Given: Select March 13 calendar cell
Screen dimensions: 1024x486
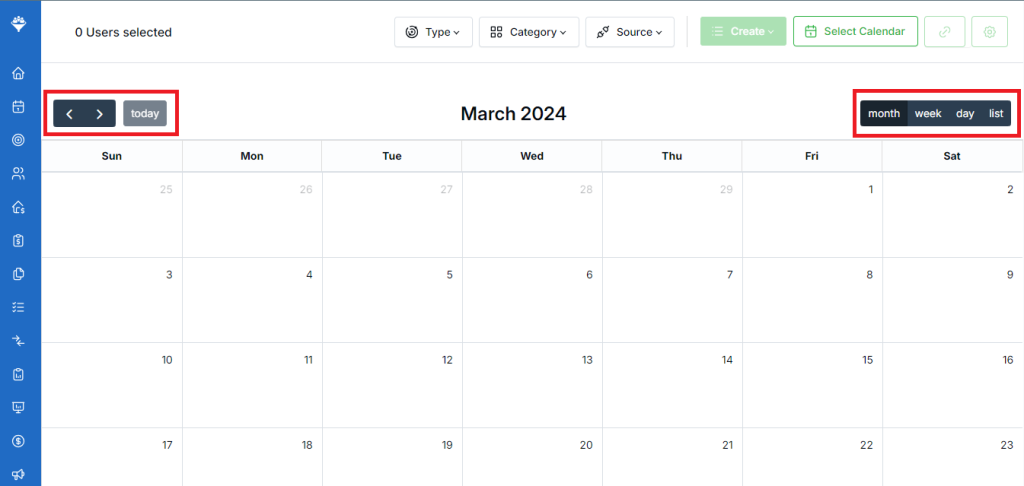Looking at the screenshot, I should (532, 385).
